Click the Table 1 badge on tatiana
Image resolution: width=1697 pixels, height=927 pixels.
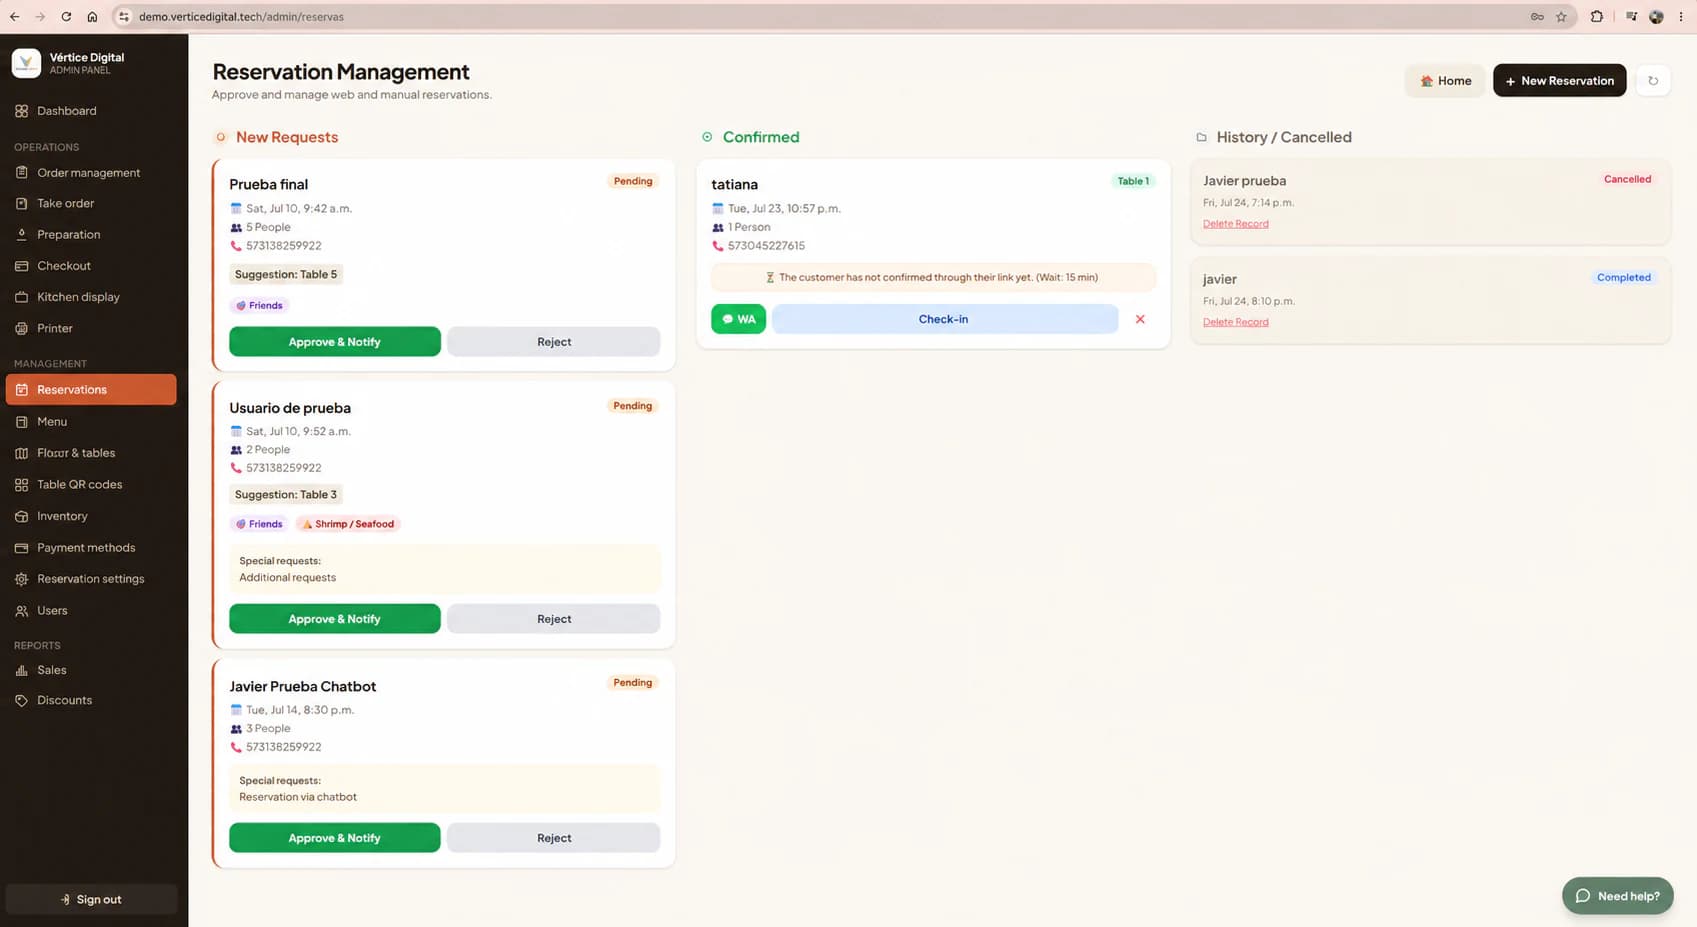click(1133, 181)
